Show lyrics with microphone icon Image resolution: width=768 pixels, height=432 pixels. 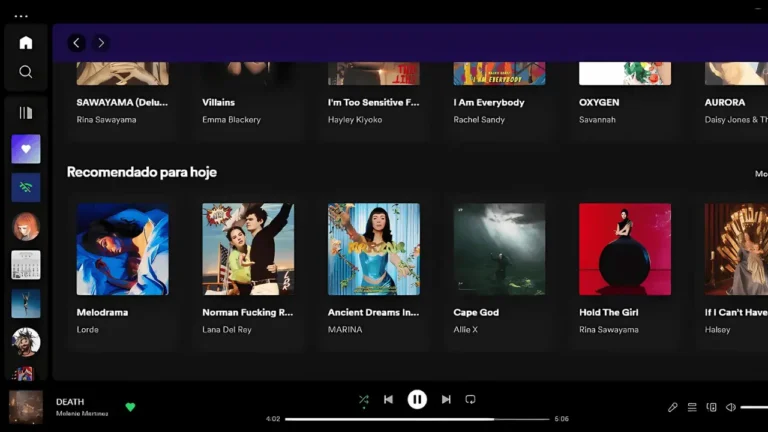point(672,407)
